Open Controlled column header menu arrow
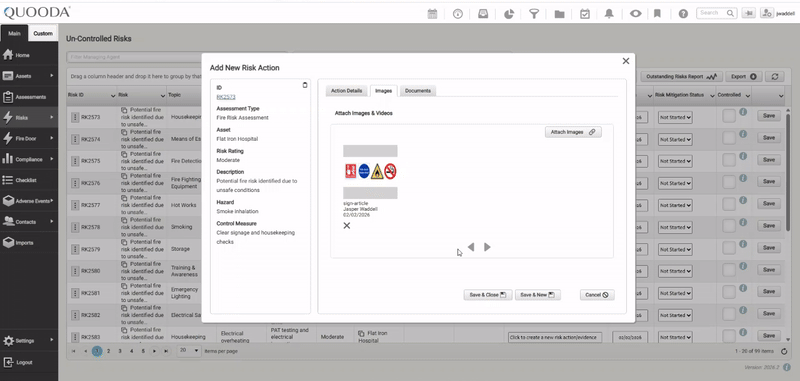This screenshot has height=381, width=800. [x=747, y=95]
